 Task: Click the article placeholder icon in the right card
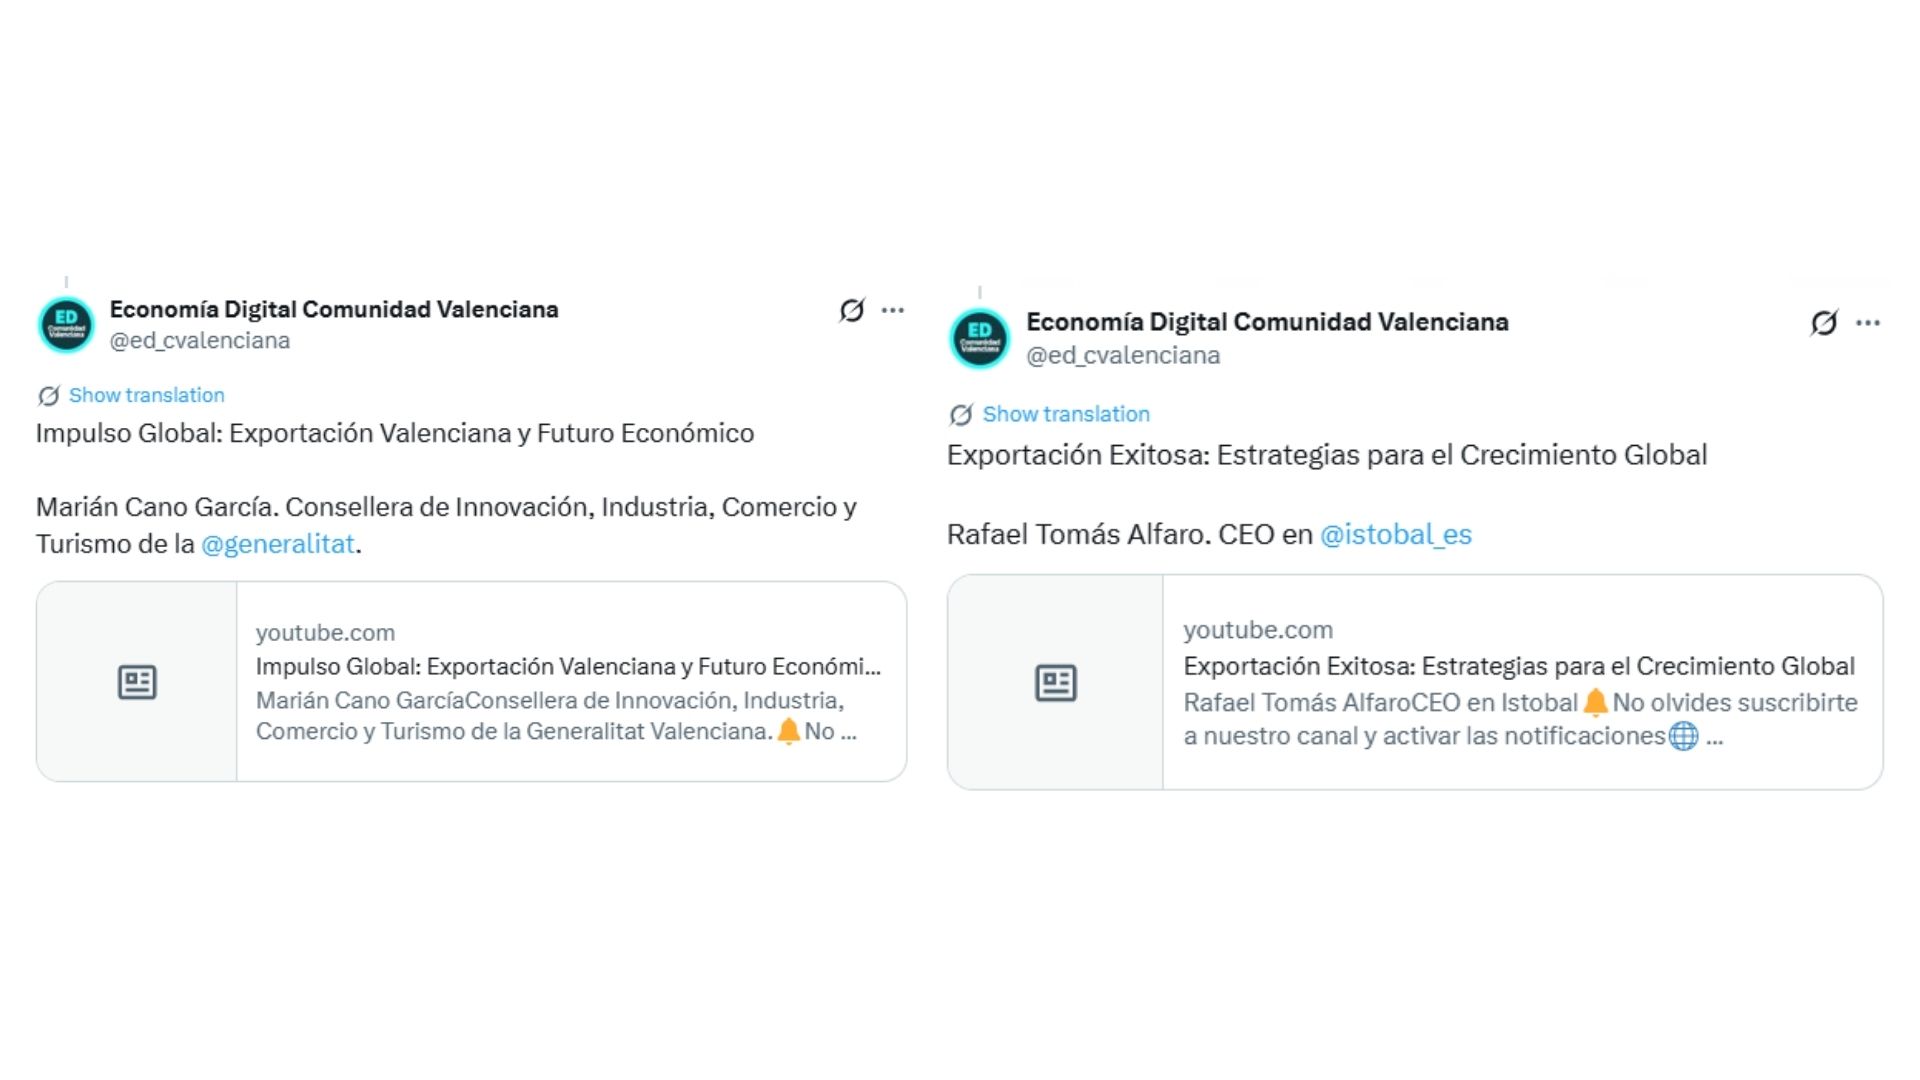point(1055,683)
